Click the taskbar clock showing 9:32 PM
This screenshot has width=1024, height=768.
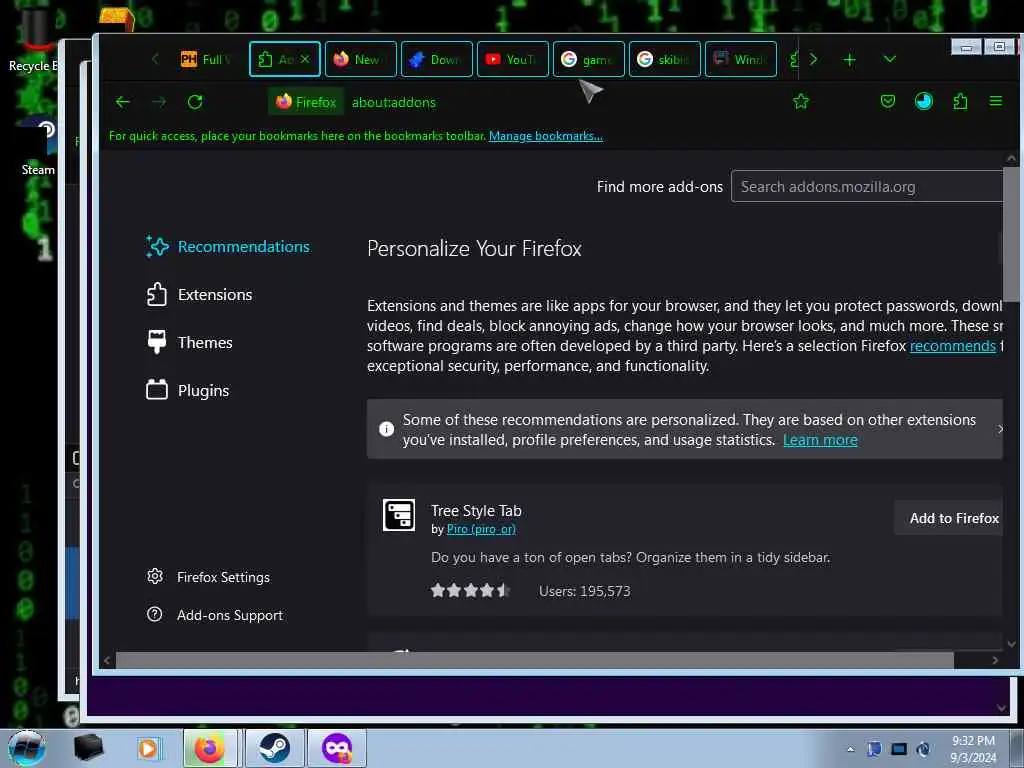(x=973, y=749)
